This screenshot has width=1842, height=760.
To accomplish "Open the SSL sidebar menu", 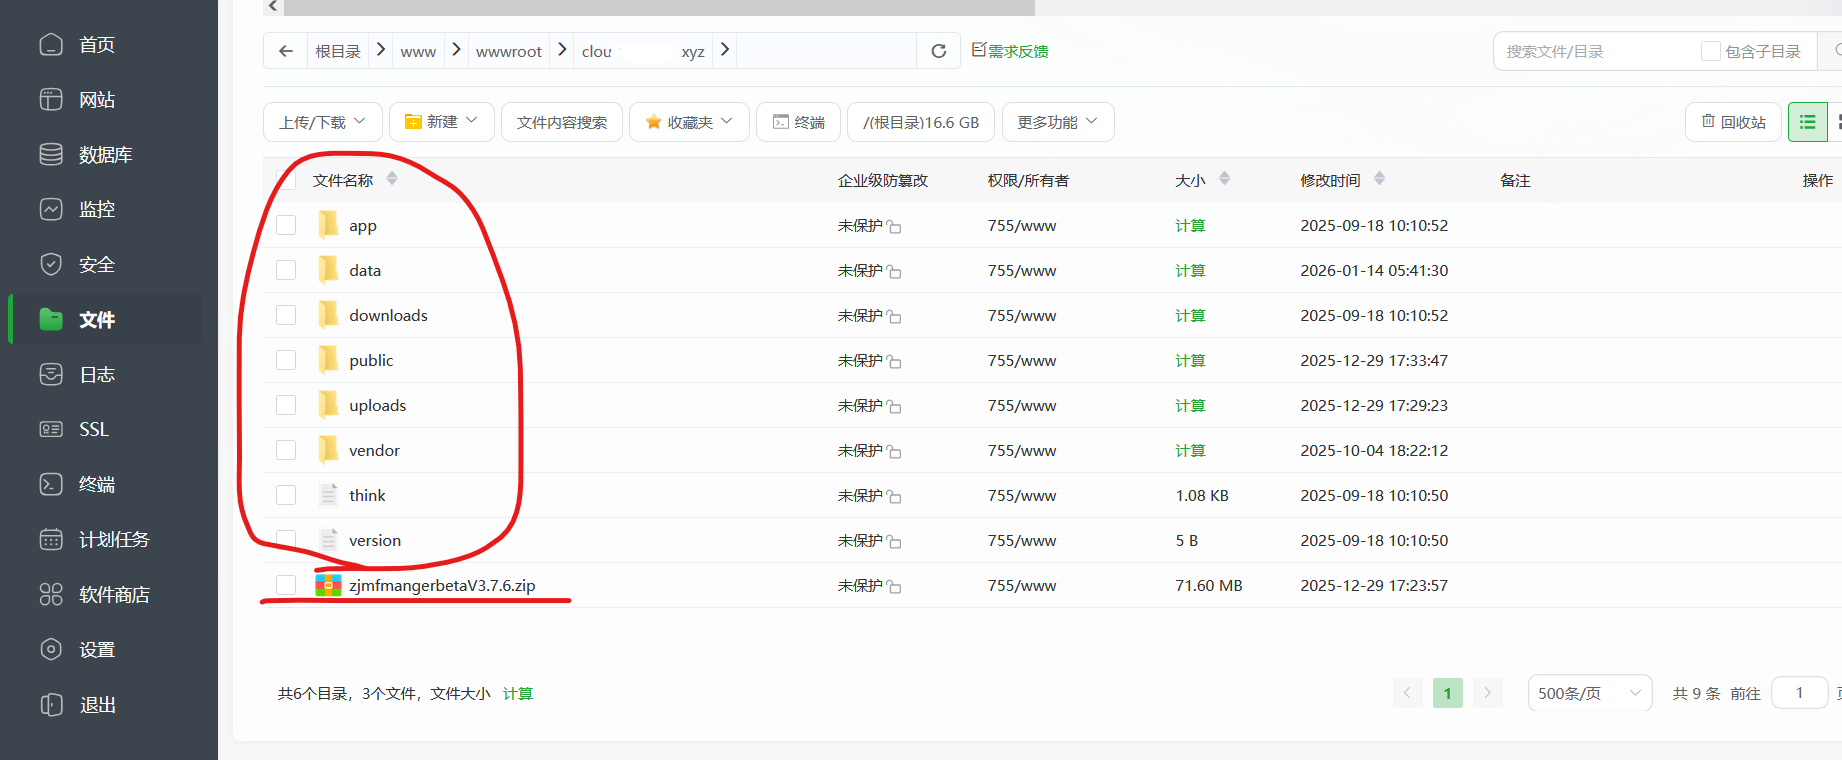I will 93,429.
